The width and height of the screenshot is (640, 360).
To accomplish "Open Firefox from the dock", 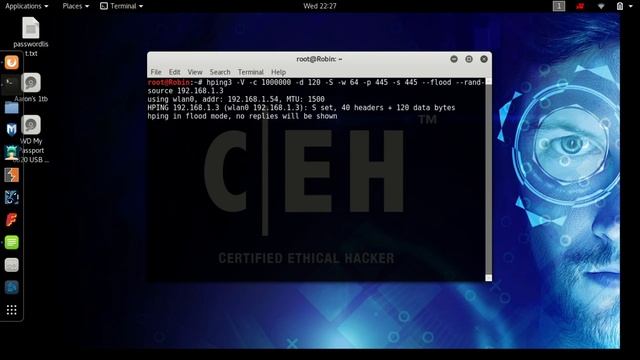I will coord(11,62).
